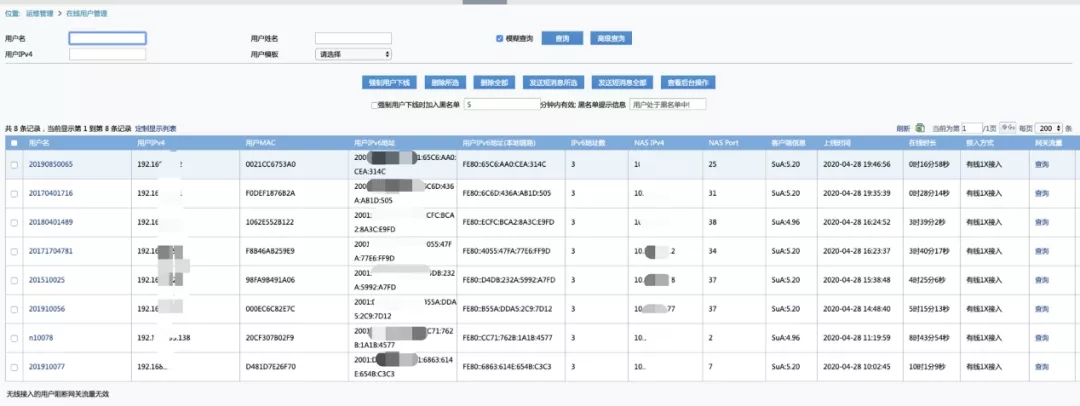Click the 在线用户管理 breadcrumb
The width and height of the screenshot is (1080, 406).
pos(86,15)
